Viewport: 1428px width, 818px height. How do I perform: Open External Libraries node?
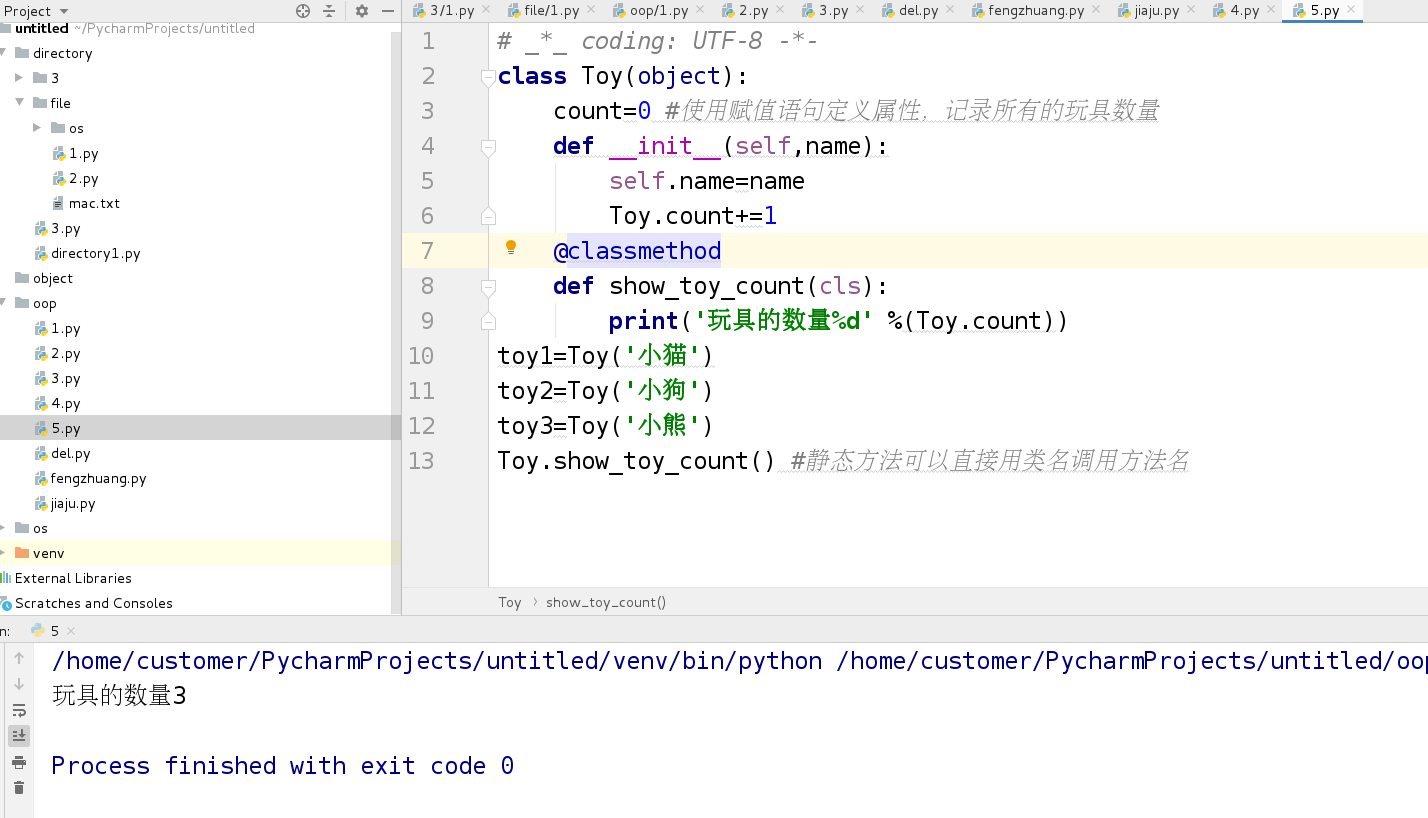coord(73,578)
